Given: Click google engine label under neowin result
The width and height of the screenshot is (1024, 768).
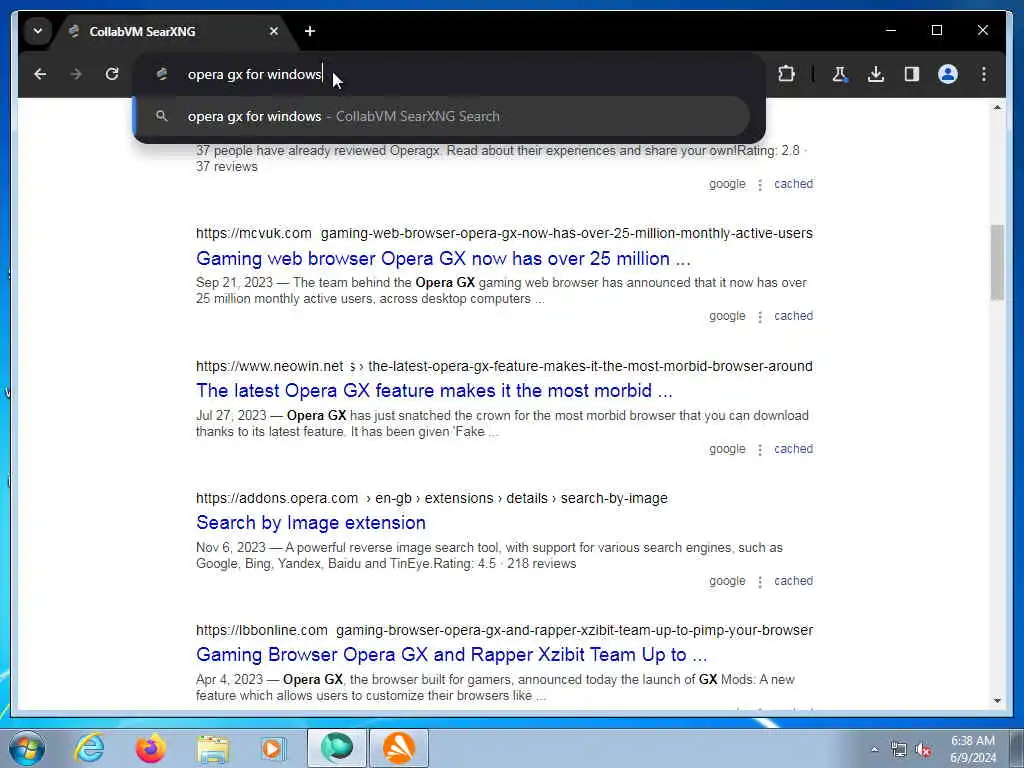Looking at the screenshot, I should (727, 449).
